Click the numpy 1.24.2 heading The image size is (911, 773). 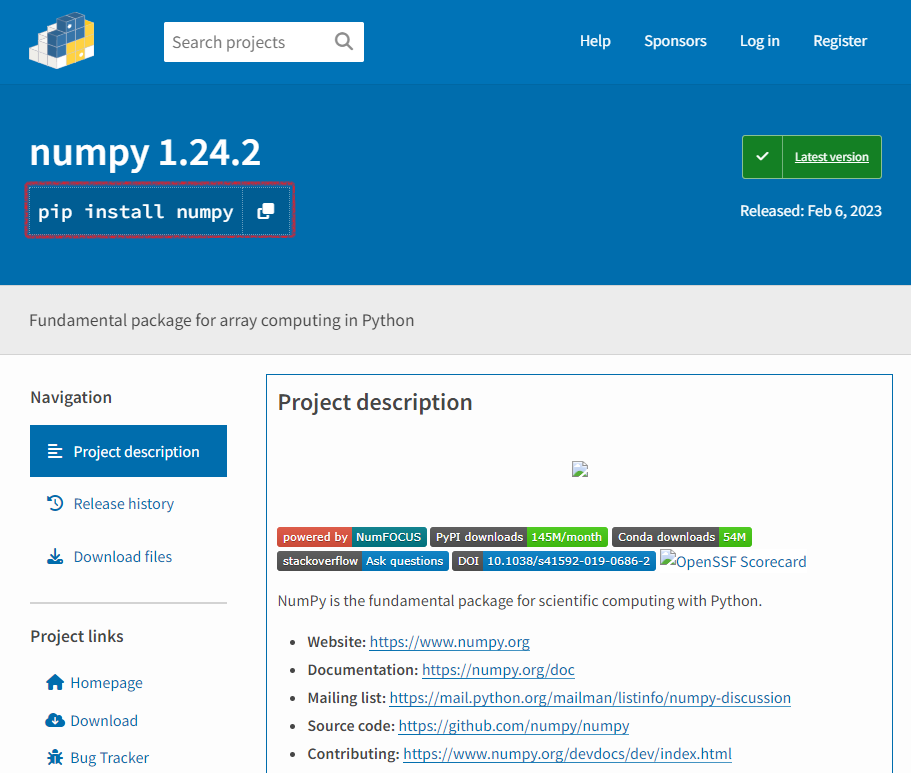point(145,153)
